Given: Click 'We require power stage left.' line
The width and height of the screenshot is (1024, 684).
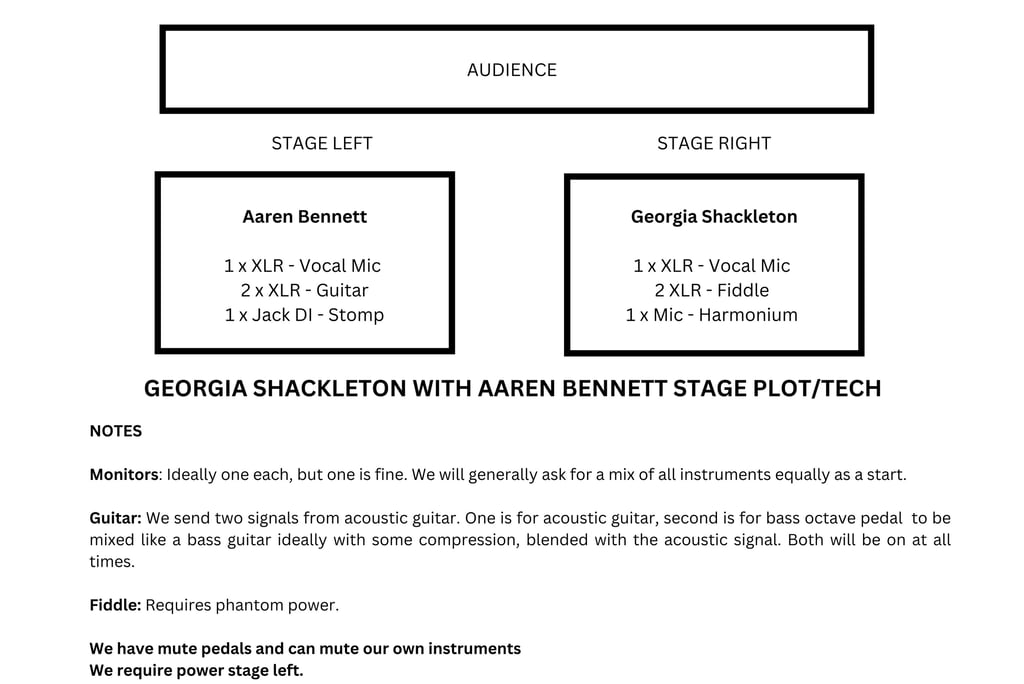Looking at the screenshot, I should click(x=196, y=670).
